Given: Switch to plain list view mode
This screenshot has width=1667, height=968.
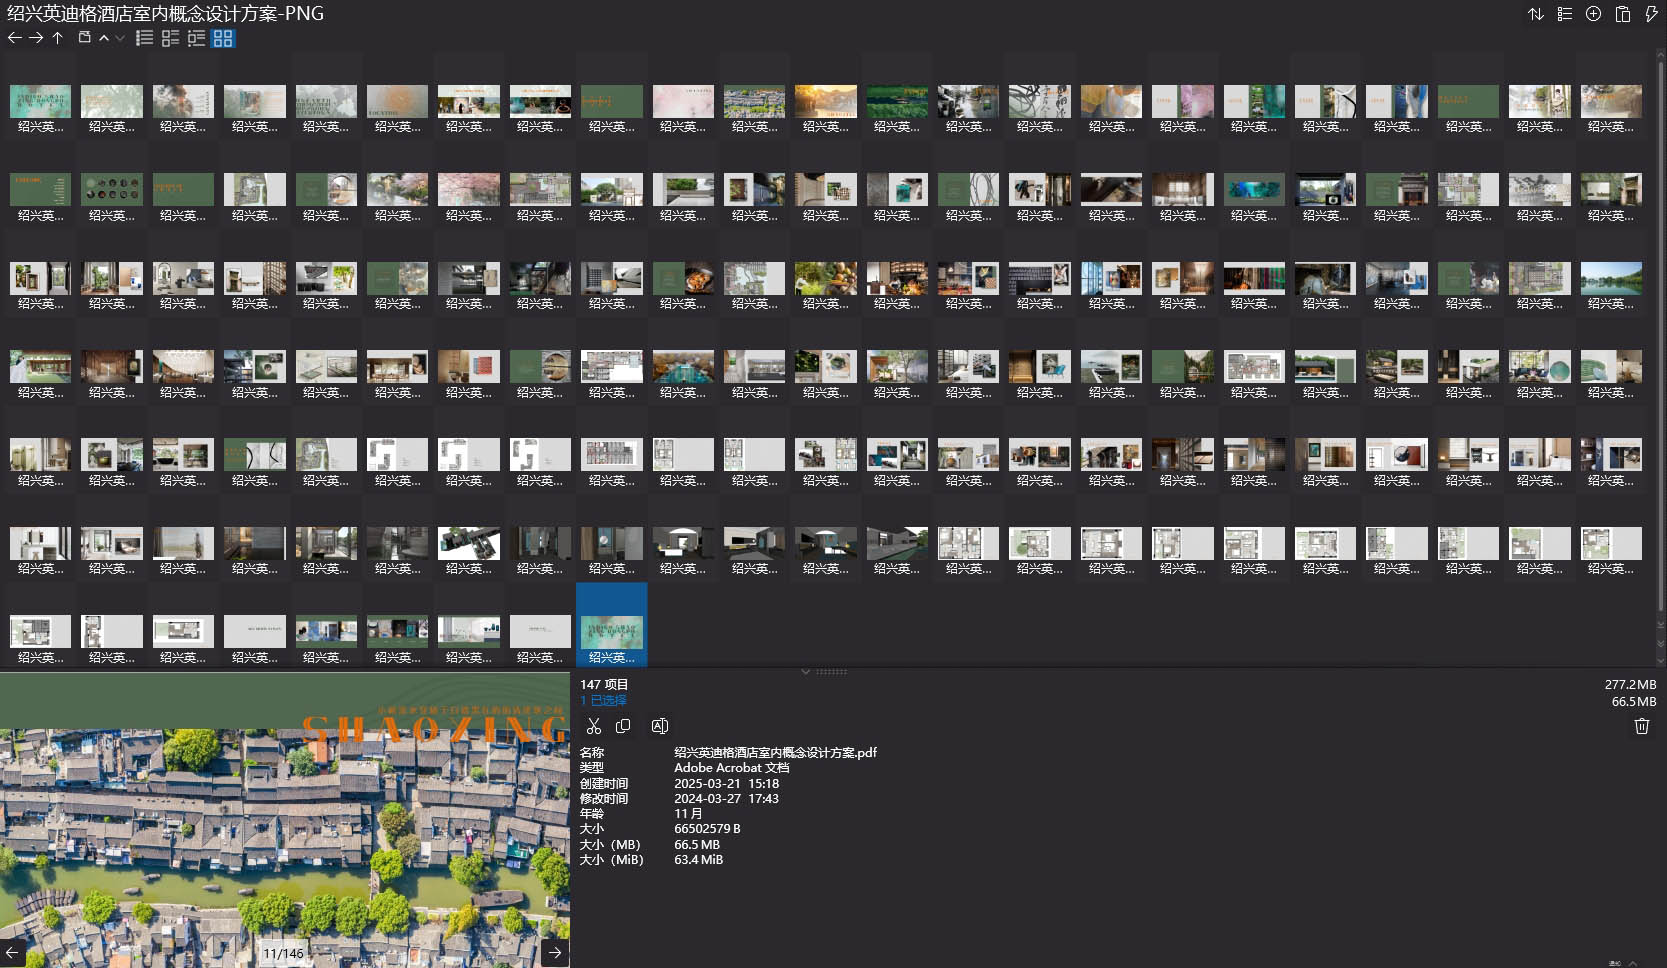Looking at the screenshot, I should (x=145, y=38).
